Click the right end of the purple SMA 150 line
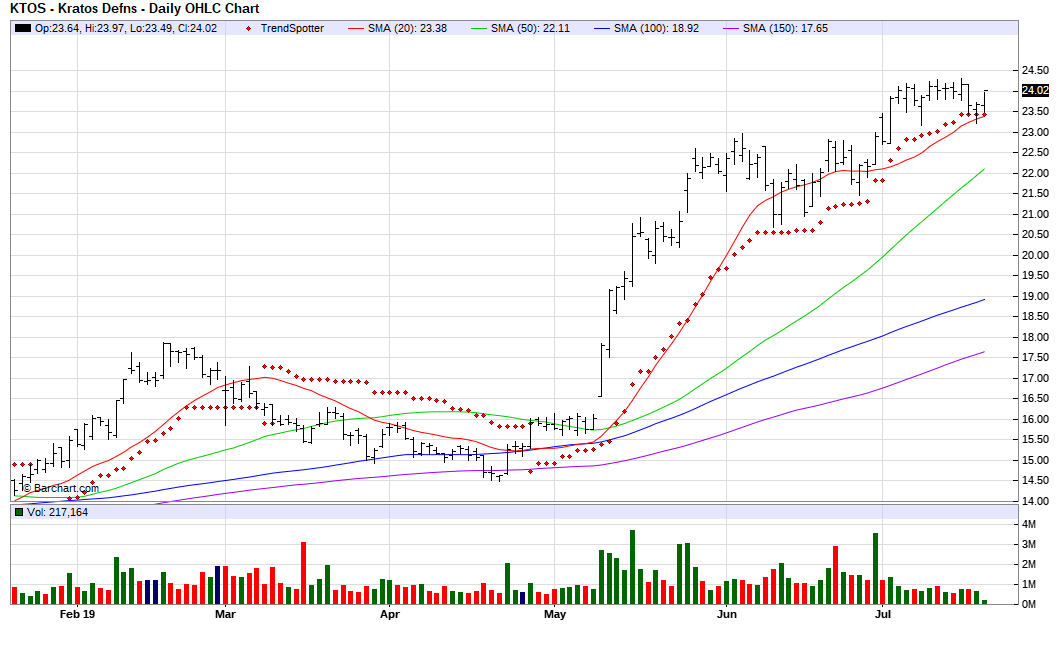Image resolution: width=1060 pixels, height=645 pixels. click(984, 352)
